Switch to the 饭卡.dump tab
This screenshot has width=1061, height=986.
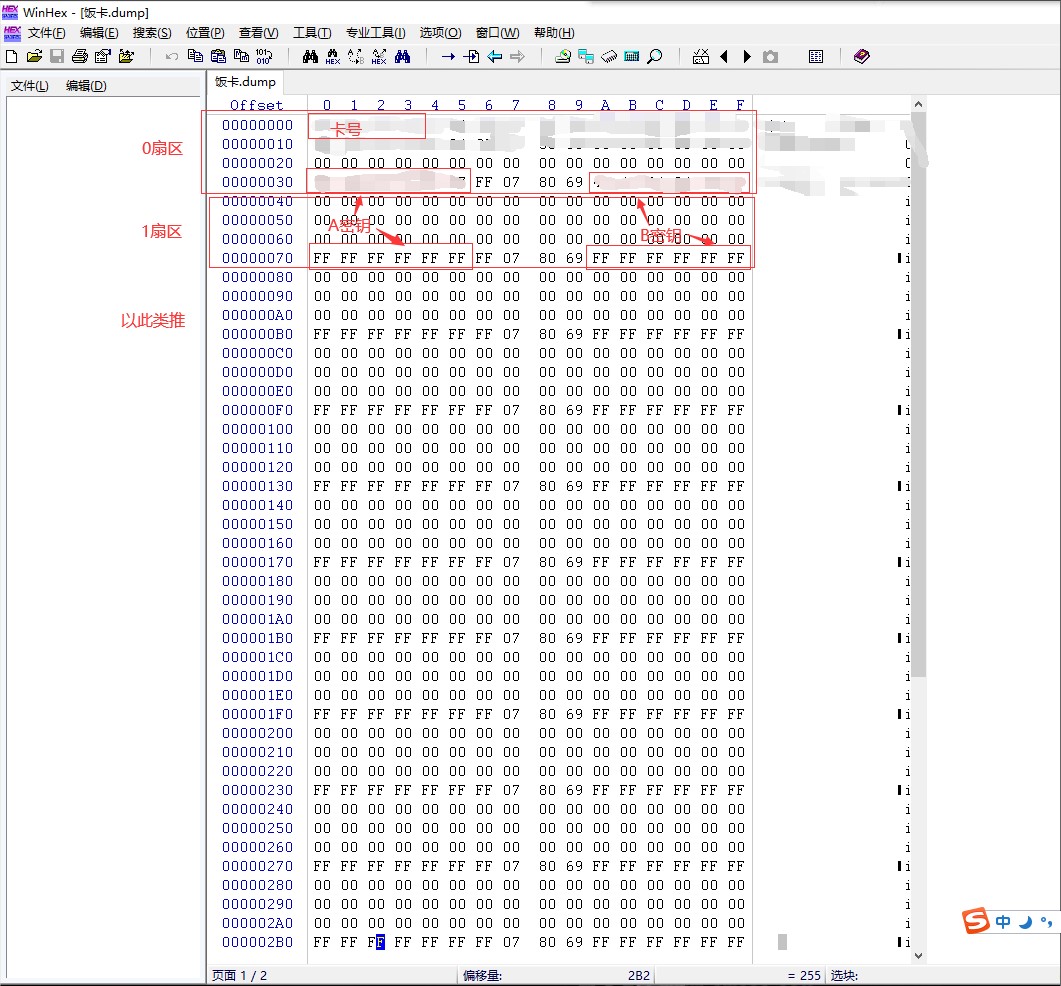tap(245, 82)
